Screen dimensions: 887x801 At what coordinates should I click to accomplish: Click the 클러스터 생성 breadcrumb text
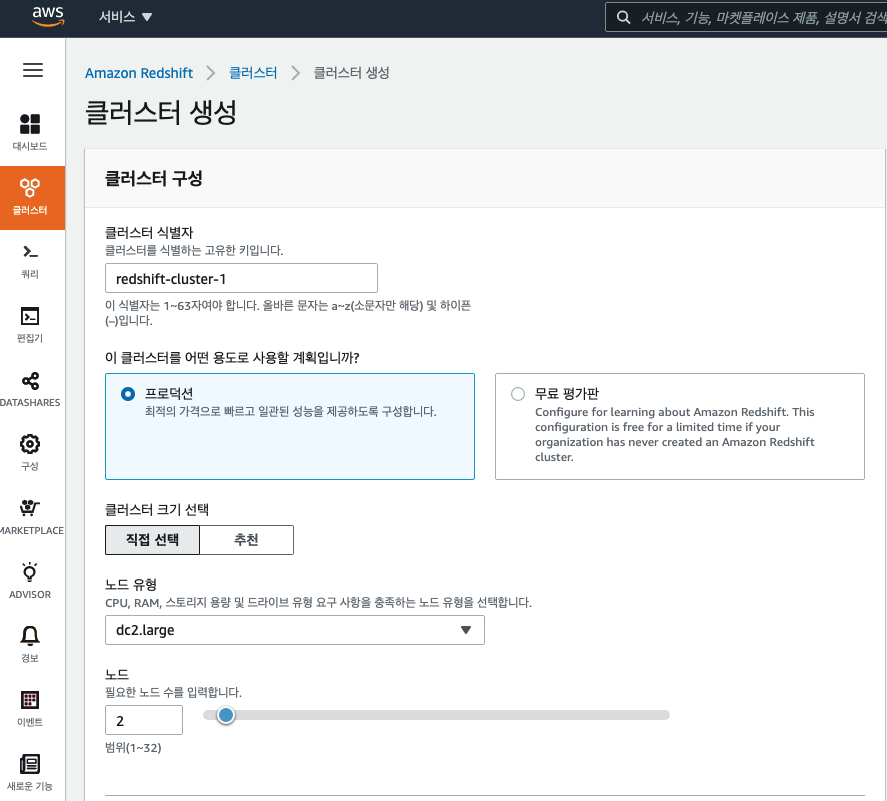351,73
